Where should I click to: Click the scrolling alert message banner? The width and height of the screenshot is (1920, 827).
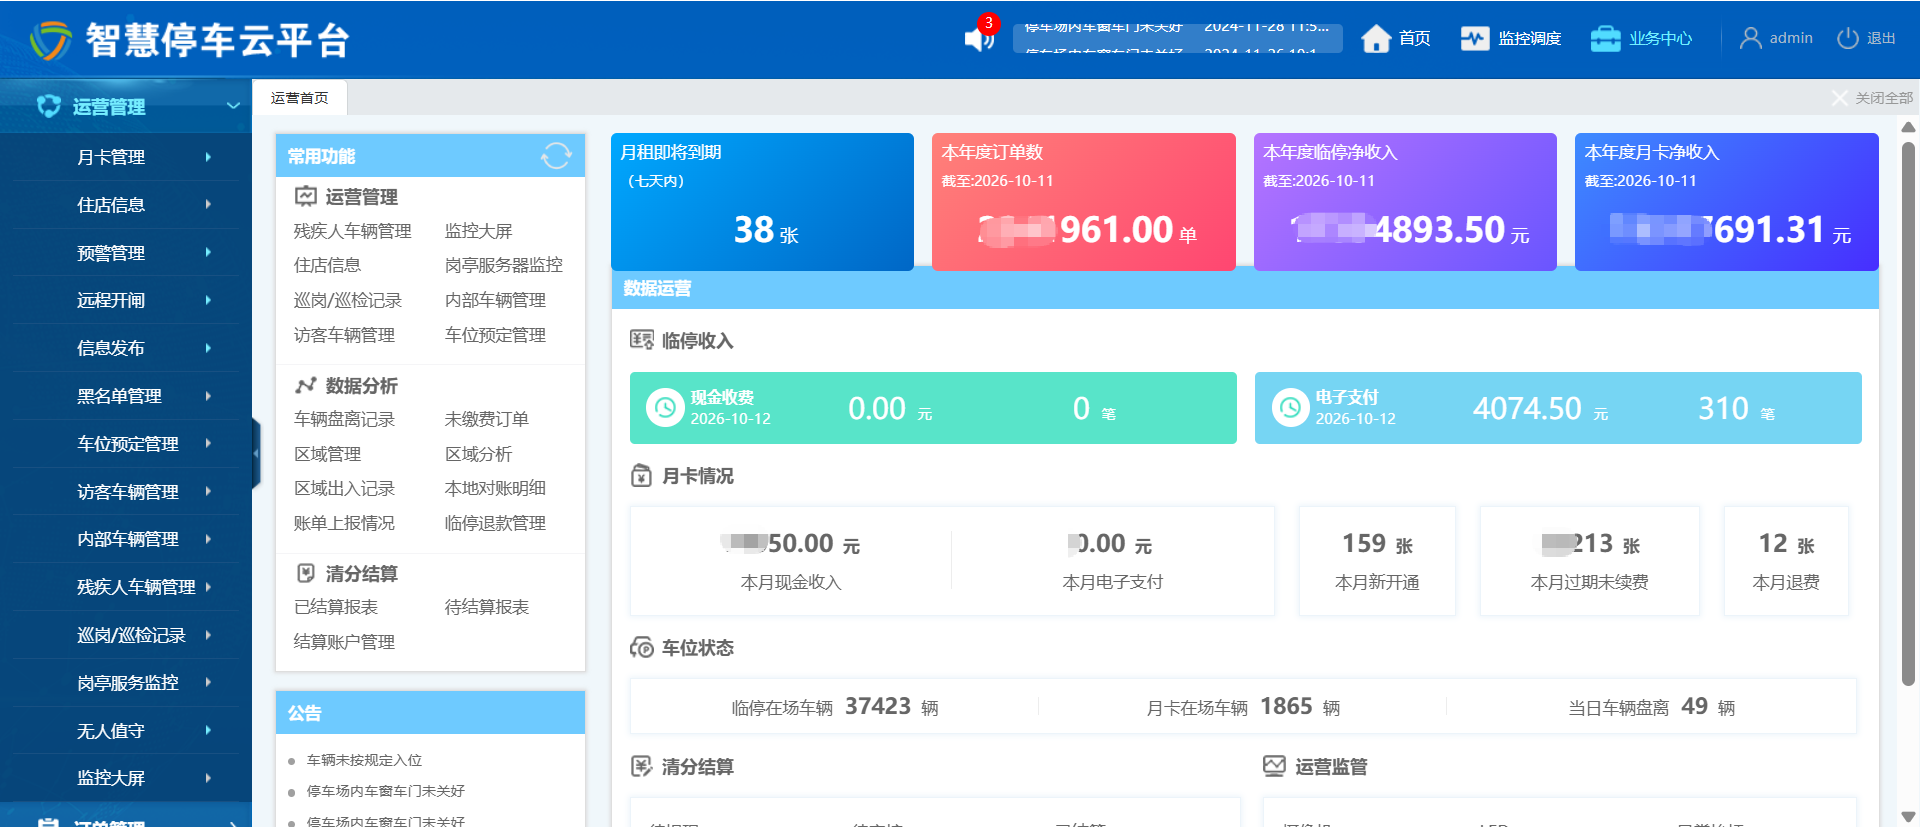(1178, 38)
